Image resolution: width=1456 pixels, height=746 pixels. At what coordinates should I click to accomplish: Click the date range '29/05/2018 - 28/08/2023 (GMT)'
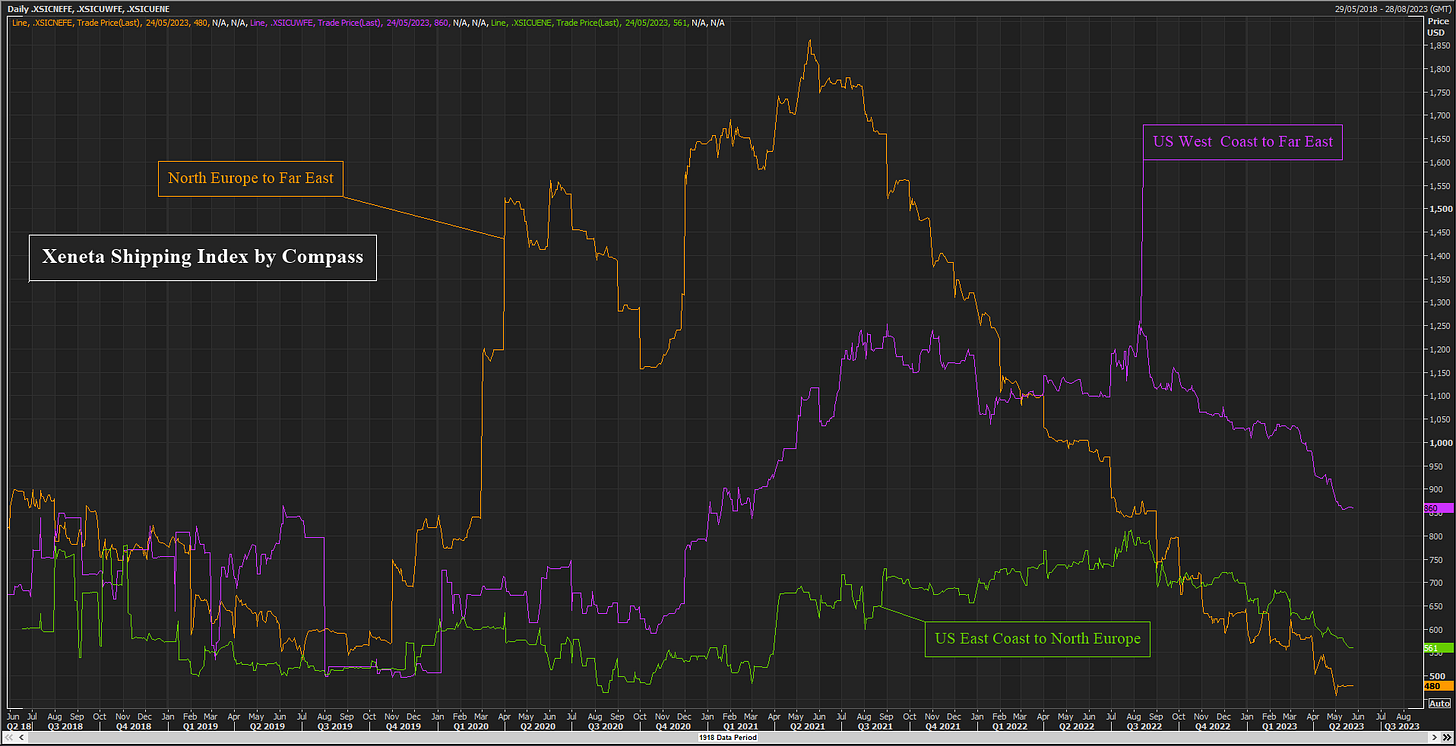coord(1392,8)
